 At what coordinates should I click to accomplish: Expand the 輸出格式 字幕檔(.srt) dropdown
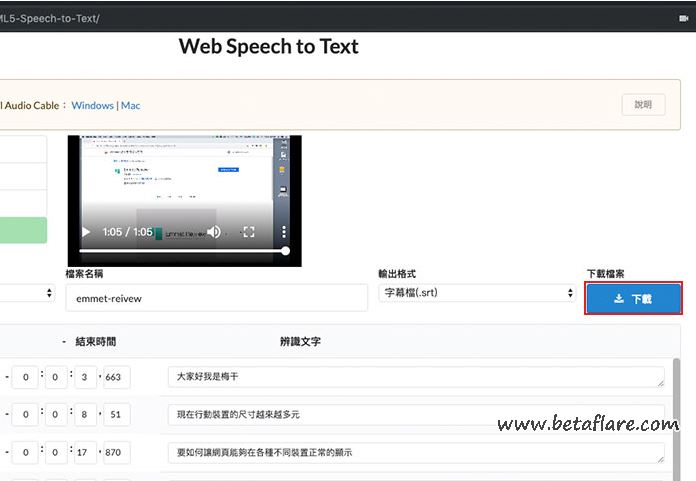point(476,293)
